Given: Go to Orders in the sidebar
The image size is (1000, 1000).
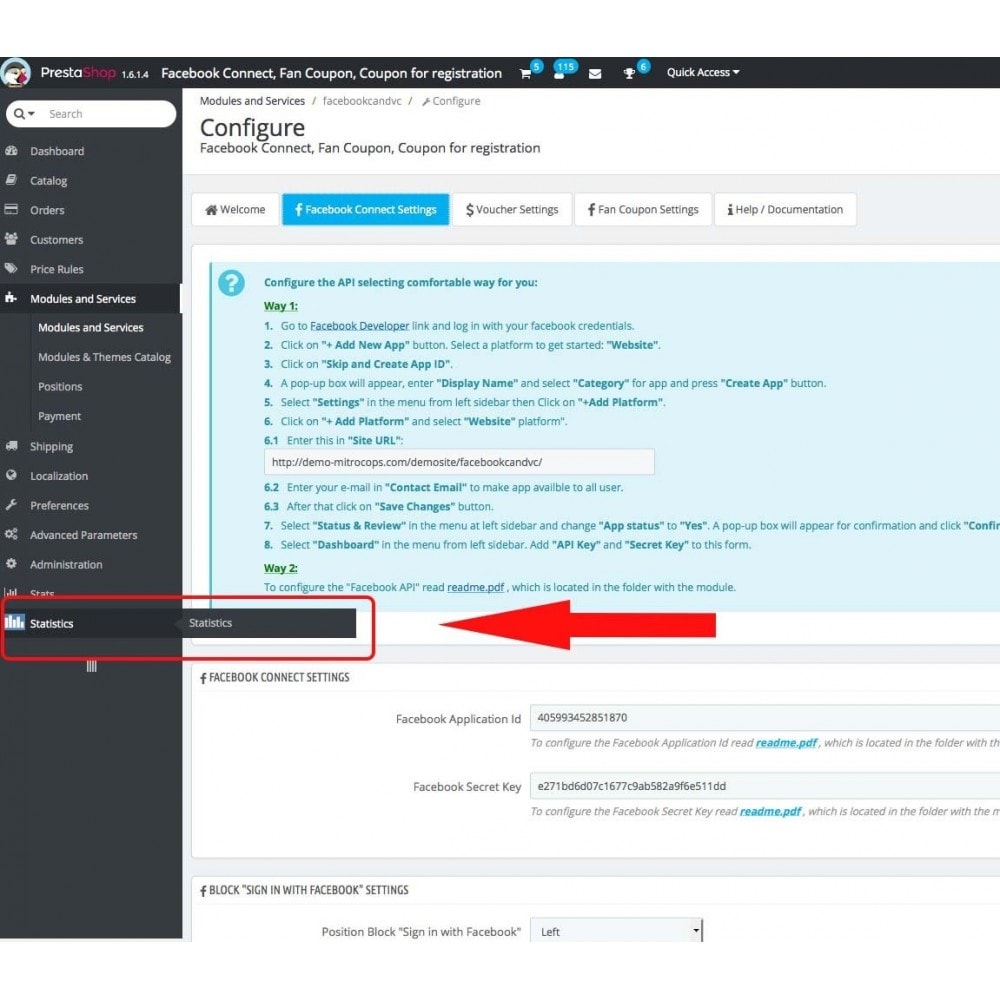Looking at the screenshot, I should tap(47, 210).
